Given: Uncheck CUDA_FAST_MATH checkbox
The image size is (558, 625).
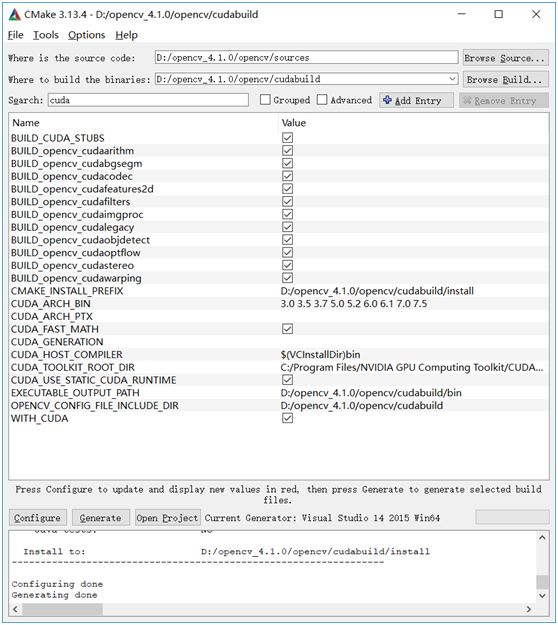Looking at the screenshot, I should [x=287, y=329].
